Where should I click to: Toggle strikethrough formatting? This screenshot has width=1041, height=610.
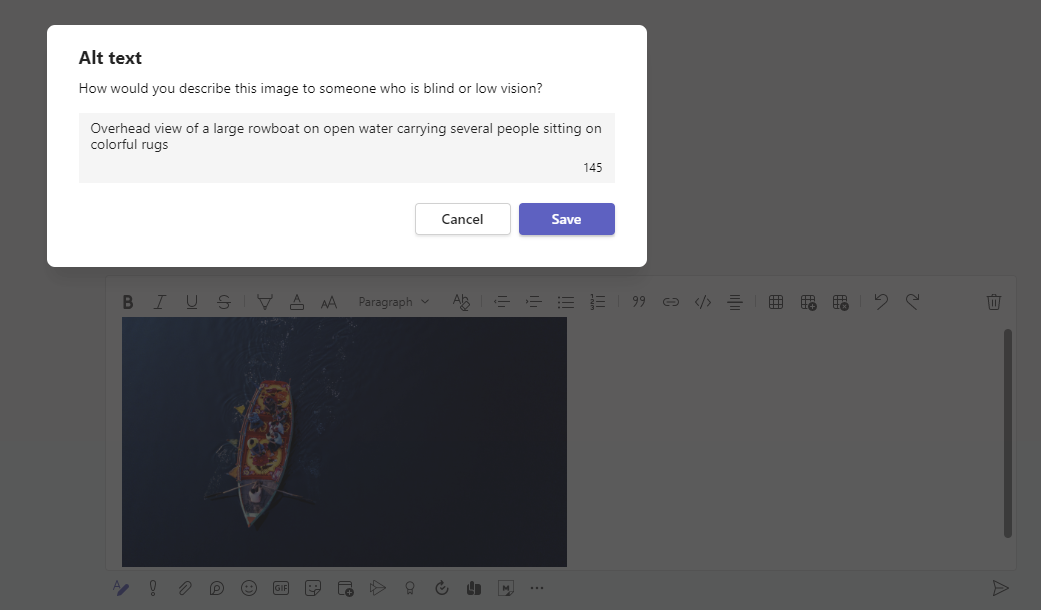click(x=224, y=301)
